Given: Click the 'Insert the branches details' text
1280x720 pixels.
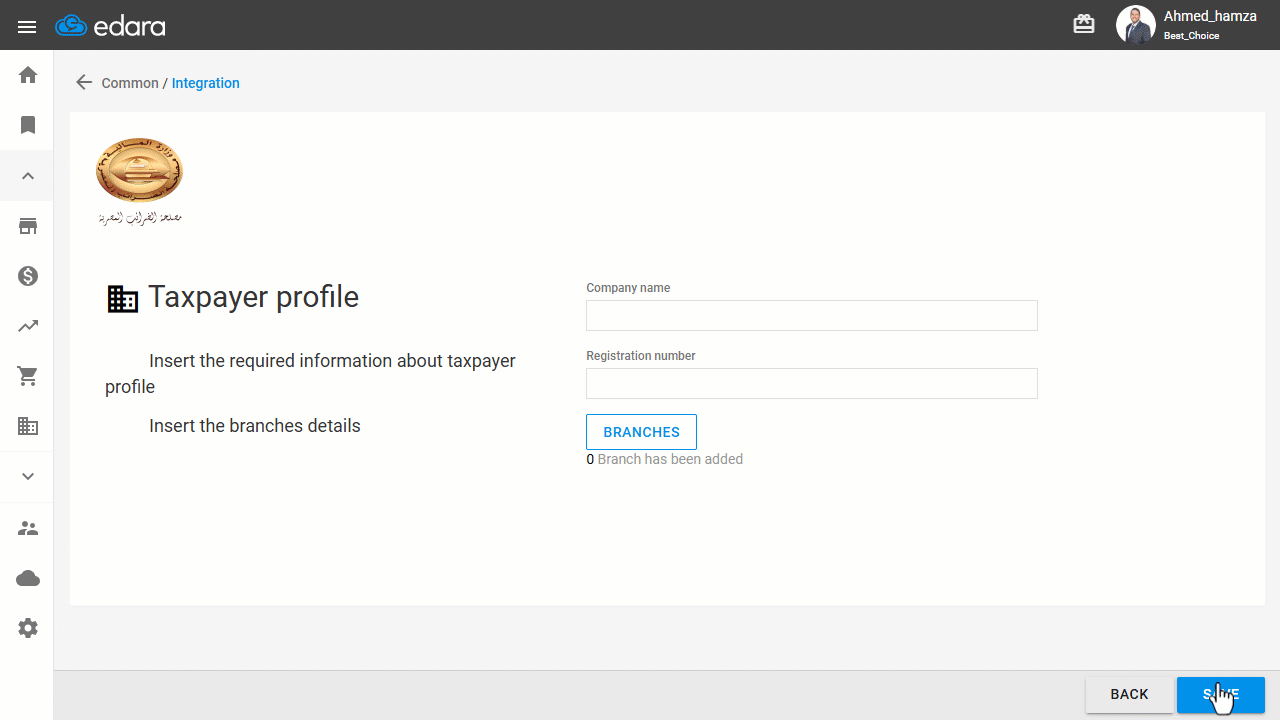Looking at the screenshot, I should pyautogui.click(x=255, y=426).
